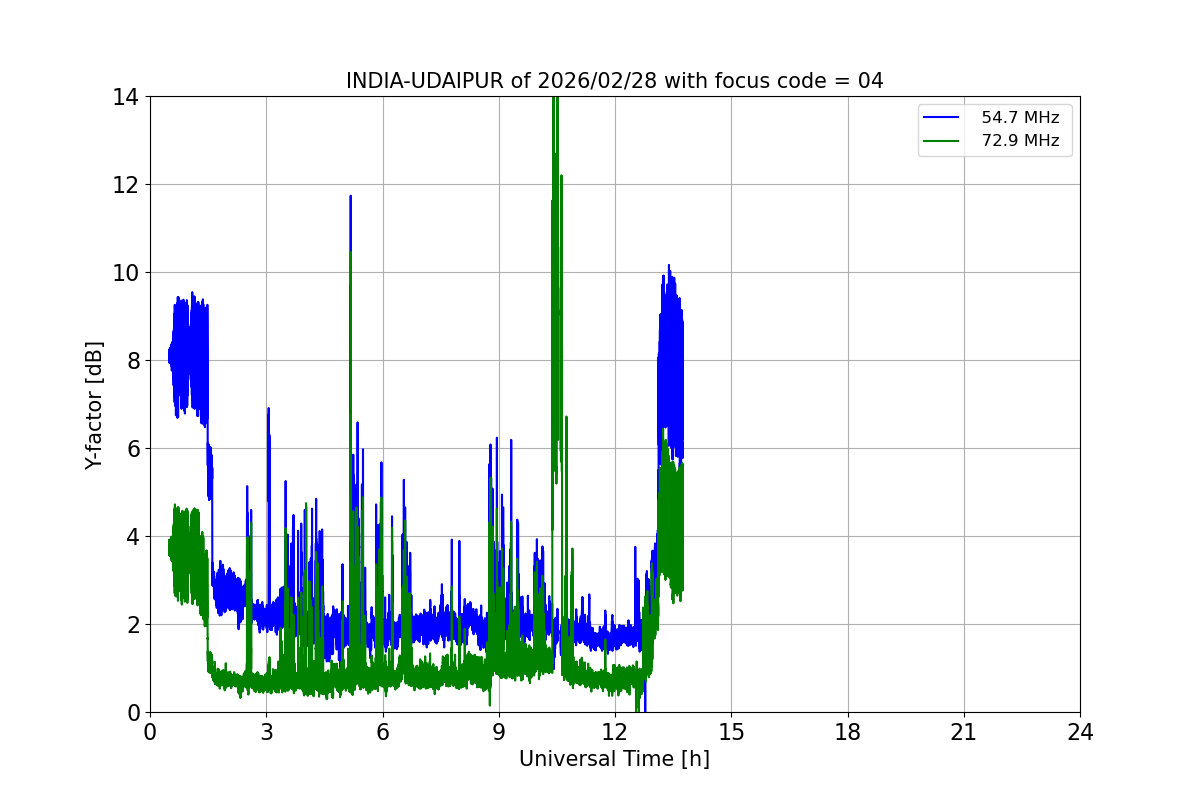Select the 72.9 MHz legend label
The image size is (1200, 800).
1020,141
